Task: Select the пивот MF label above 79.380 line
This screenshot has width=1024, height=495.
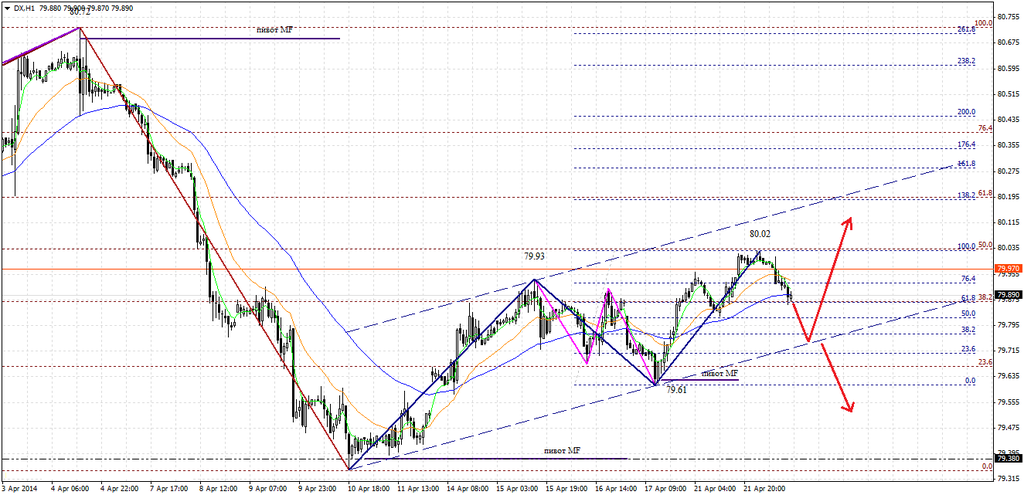Action: (x=562, y=451)
